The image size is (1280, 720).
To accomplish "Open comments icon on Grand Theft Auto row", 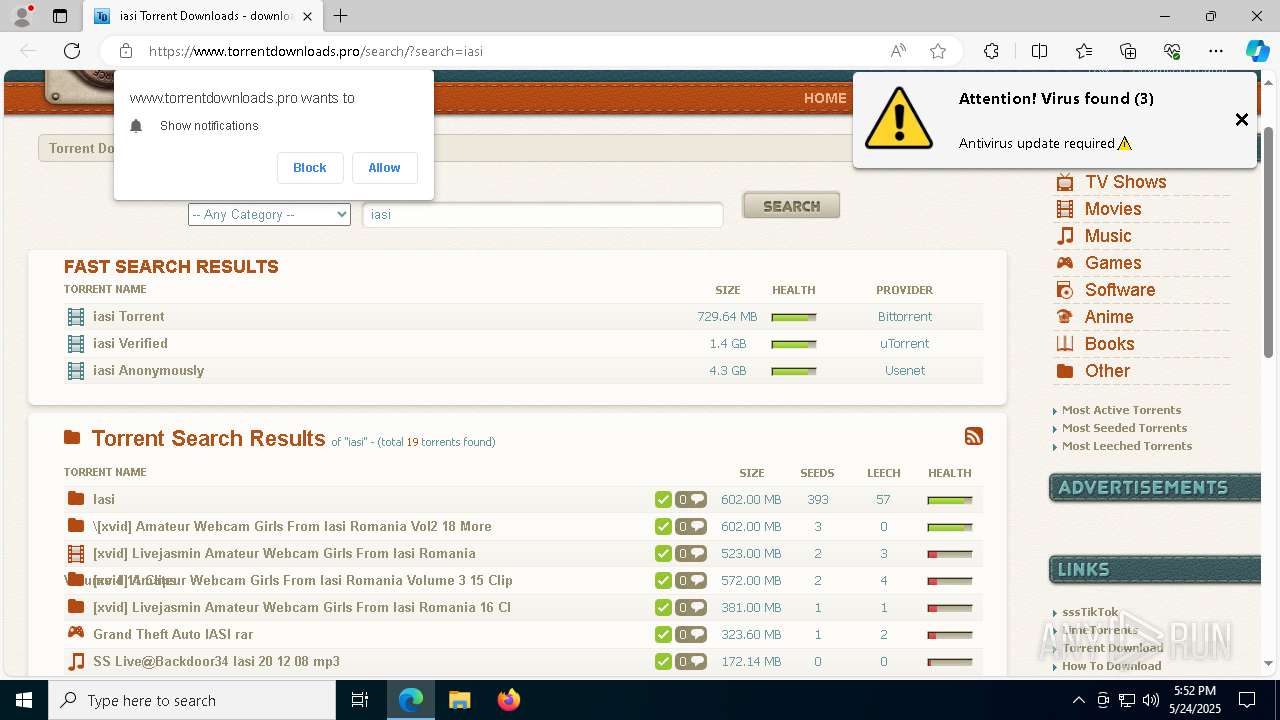I will click(x=691, y=634).
